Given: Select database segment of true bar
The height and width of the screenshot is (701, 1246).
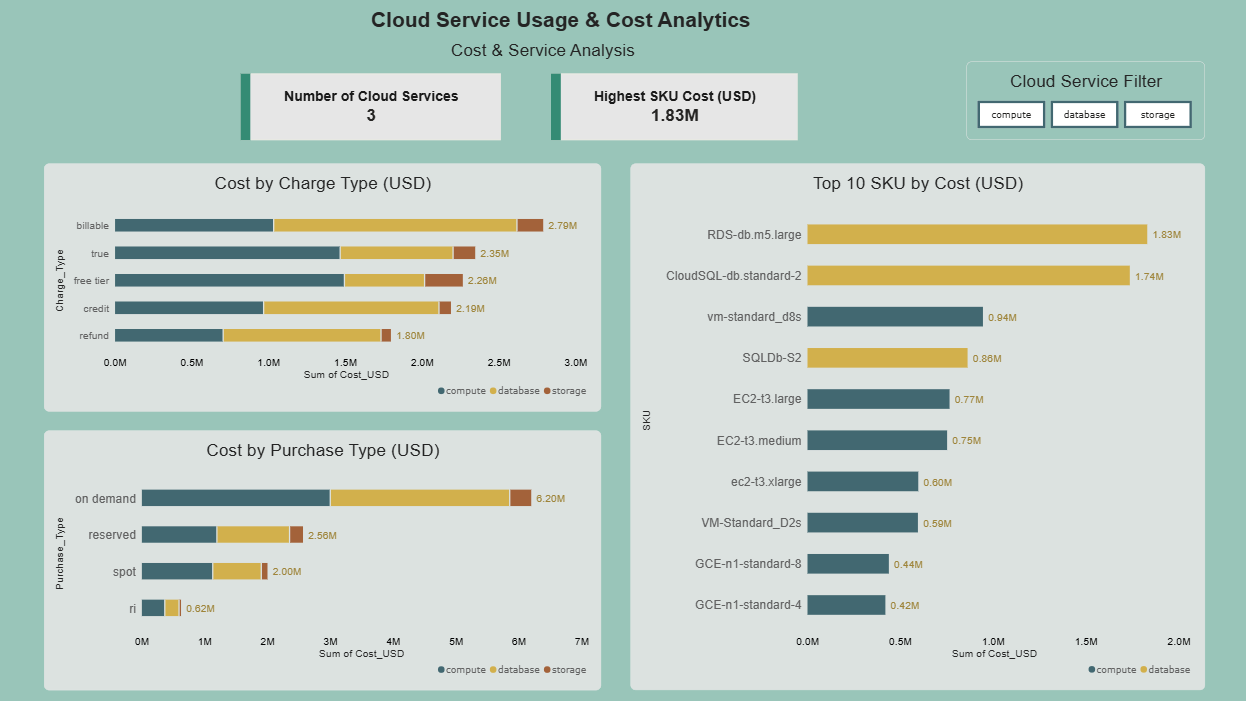Looking at the screenshot, I should click(x=396, y=253).
